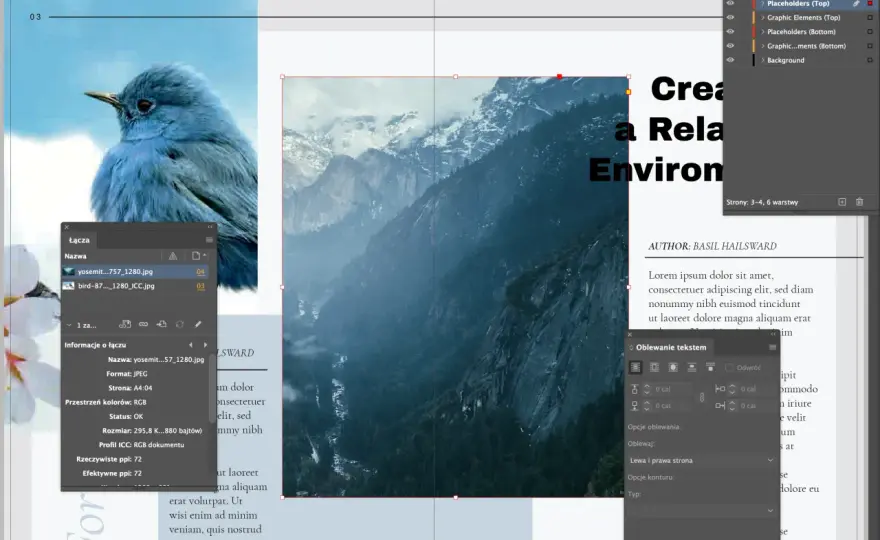Click the yellow anchor square on image frame

629,91
